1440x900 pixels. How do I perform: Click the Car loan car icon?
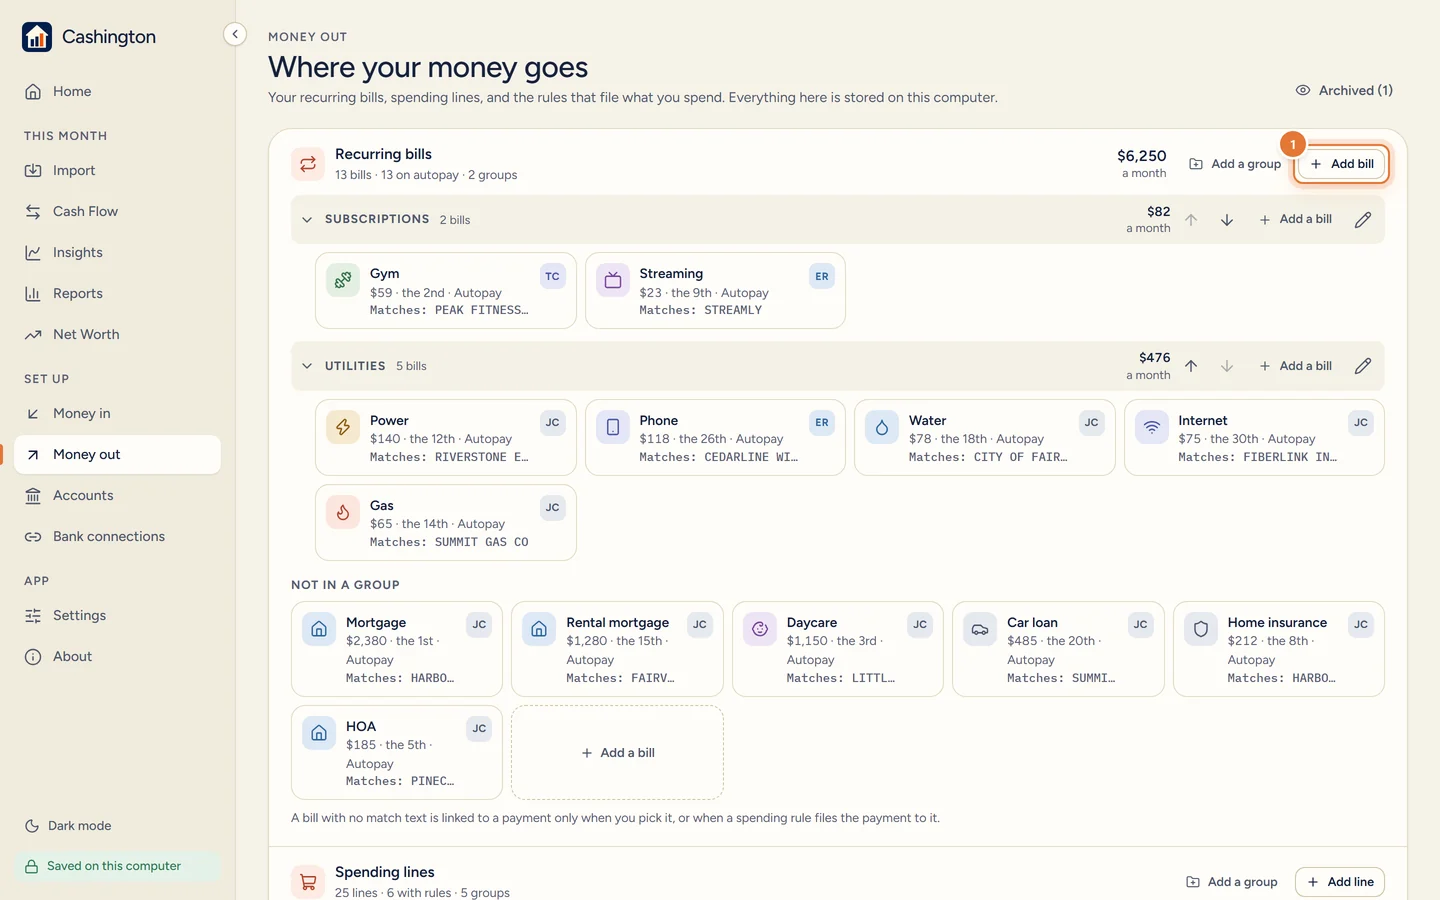pyautogui.click(x=980, y=629)
